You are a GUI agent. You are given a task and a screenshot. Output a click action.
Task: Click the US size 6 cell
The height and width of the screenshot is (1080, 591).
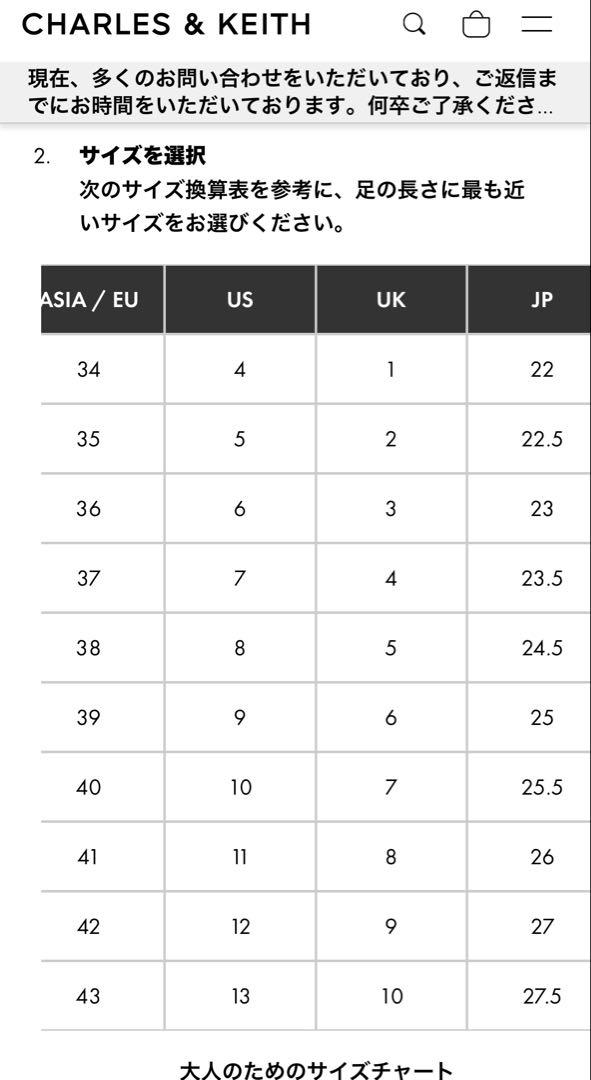coord(240,509)
